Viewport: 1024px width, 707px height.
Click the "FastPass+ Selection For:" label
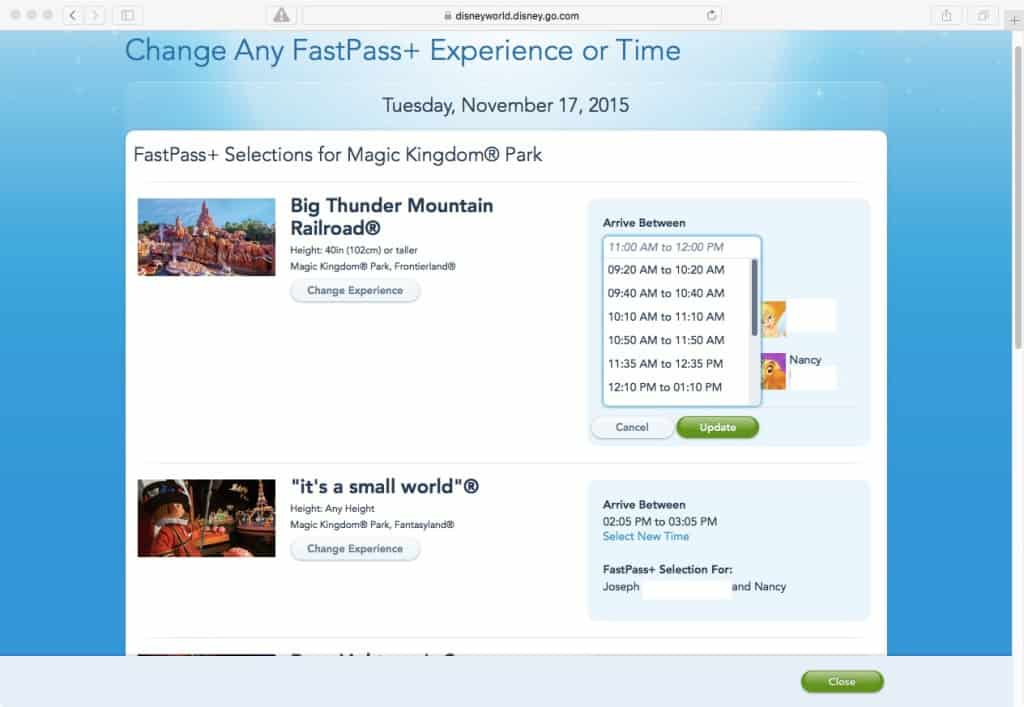pyautogui.click(x=667, y=569)
